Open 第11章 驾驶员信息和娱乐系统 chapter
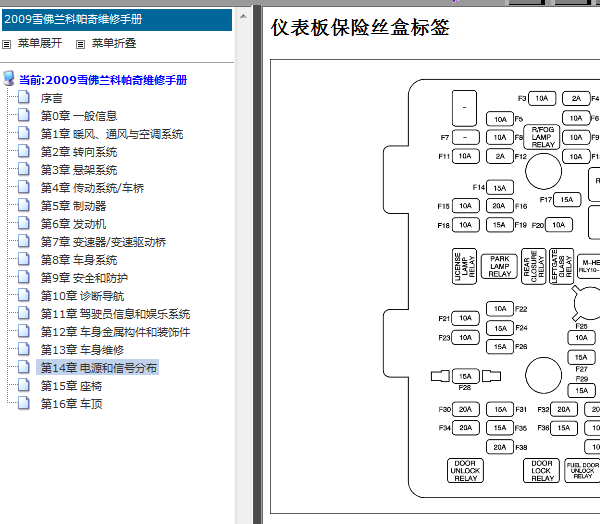The height and width of the screenshot is (524, 600). coord(115,314)
